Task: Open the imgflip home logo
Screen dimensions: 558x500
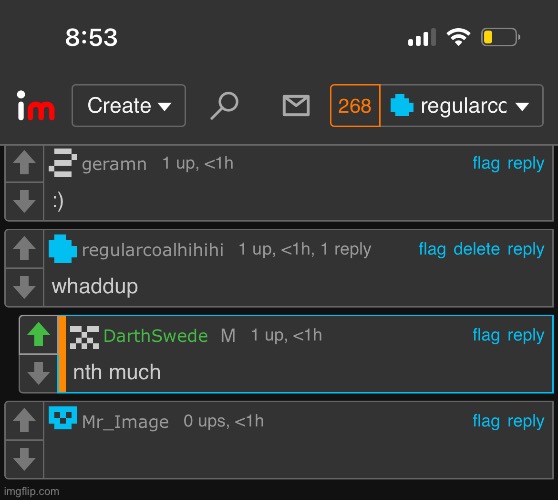Action: coord(36,106)
